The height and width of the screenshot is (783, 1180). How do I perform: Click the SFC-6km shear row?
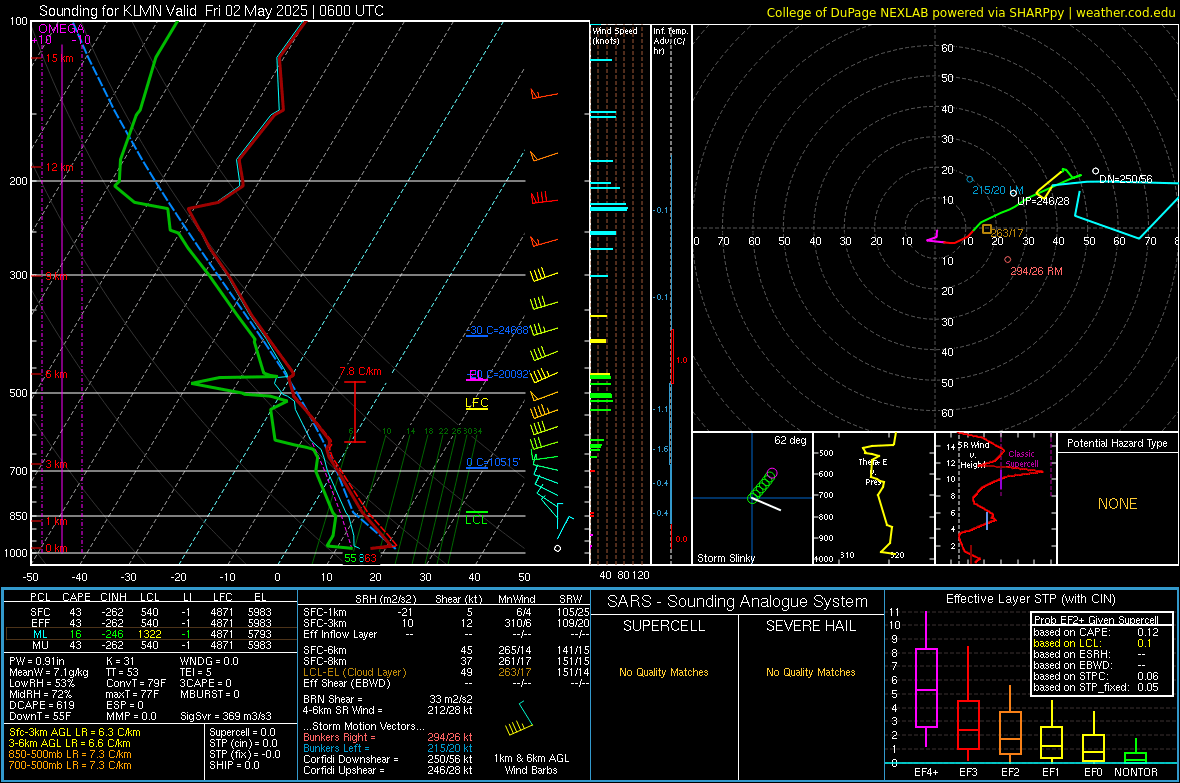[x=446, y=650]
